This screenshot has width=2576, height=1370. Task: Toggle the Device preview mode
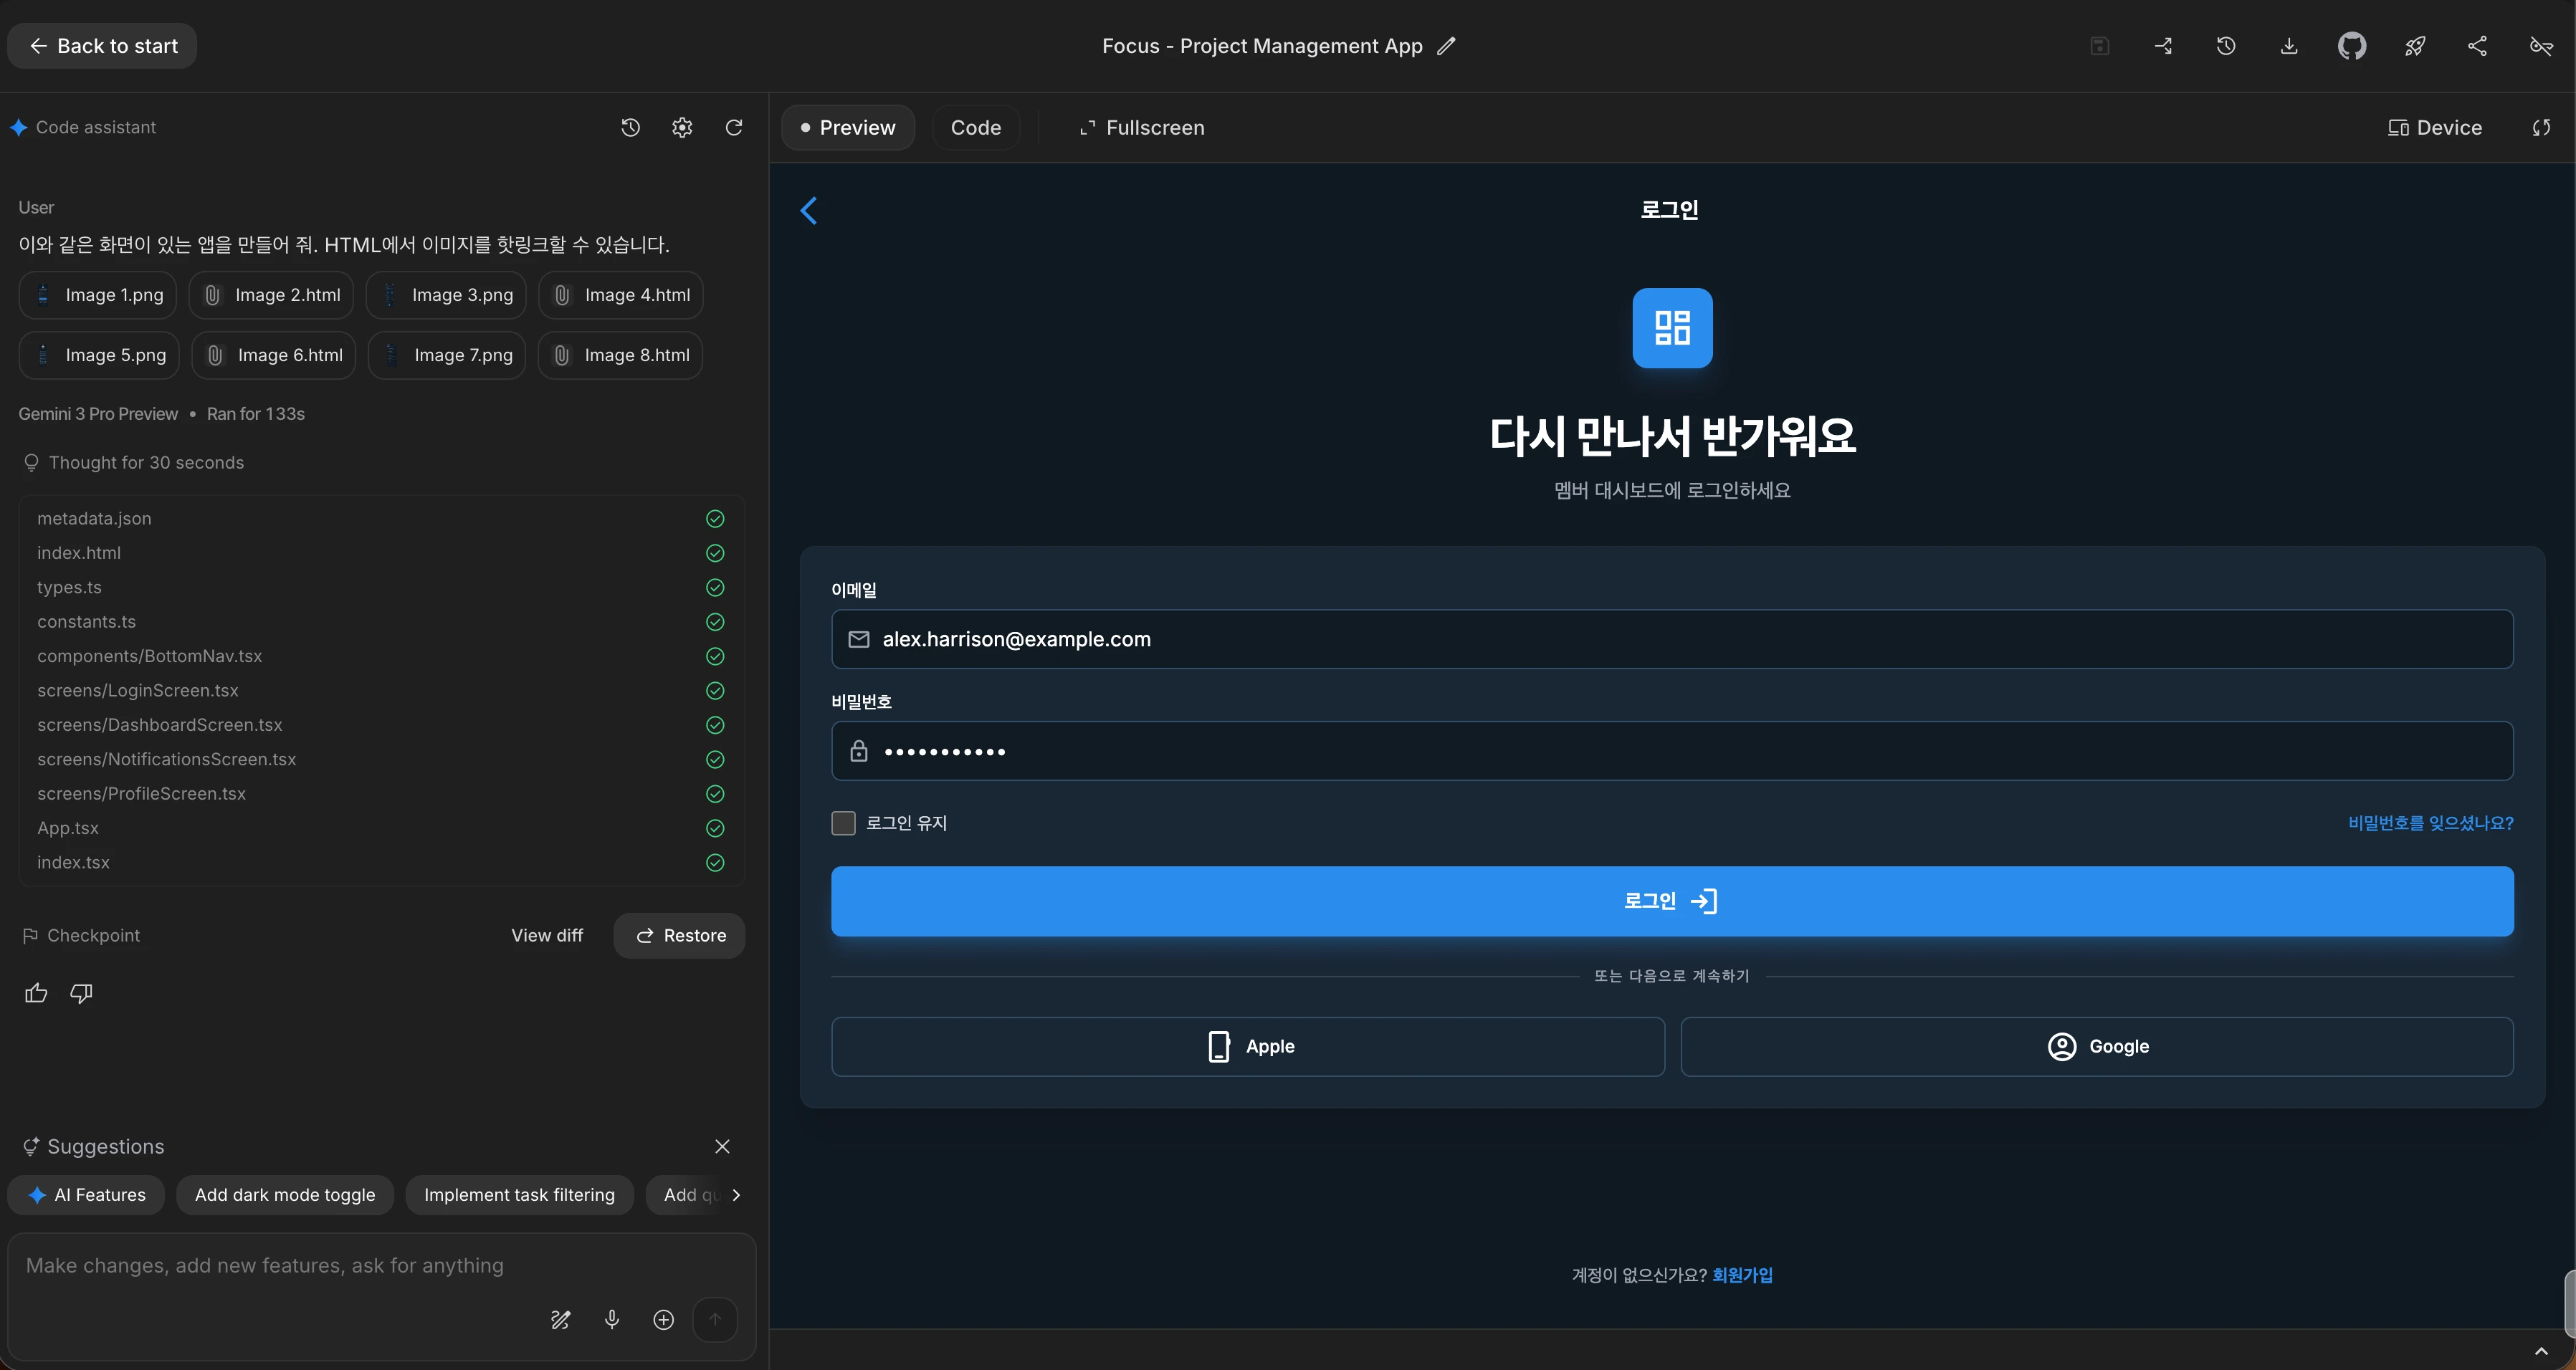2434,127
